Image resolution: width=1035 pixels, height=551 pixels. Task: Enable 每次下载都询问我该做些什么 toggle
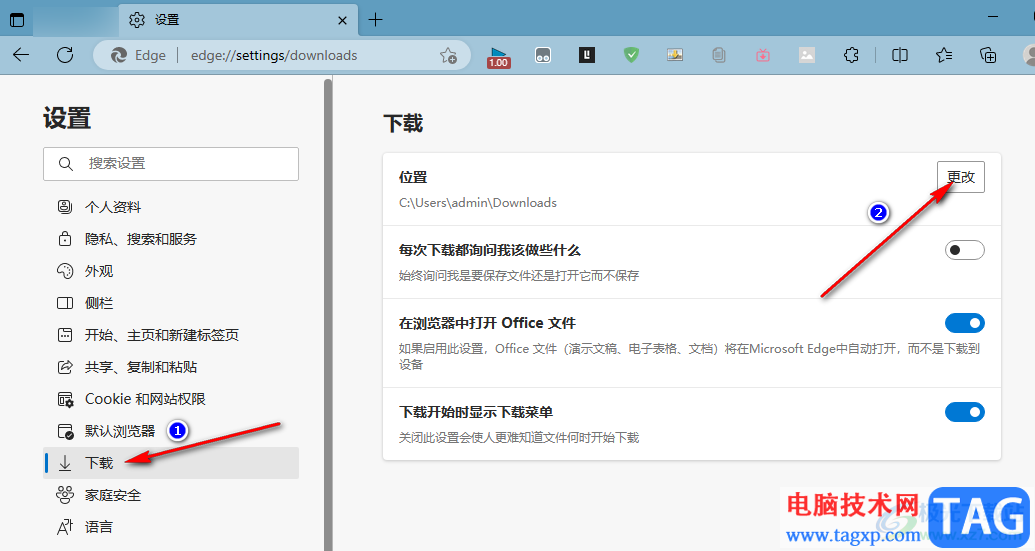[x=964, y=250]
